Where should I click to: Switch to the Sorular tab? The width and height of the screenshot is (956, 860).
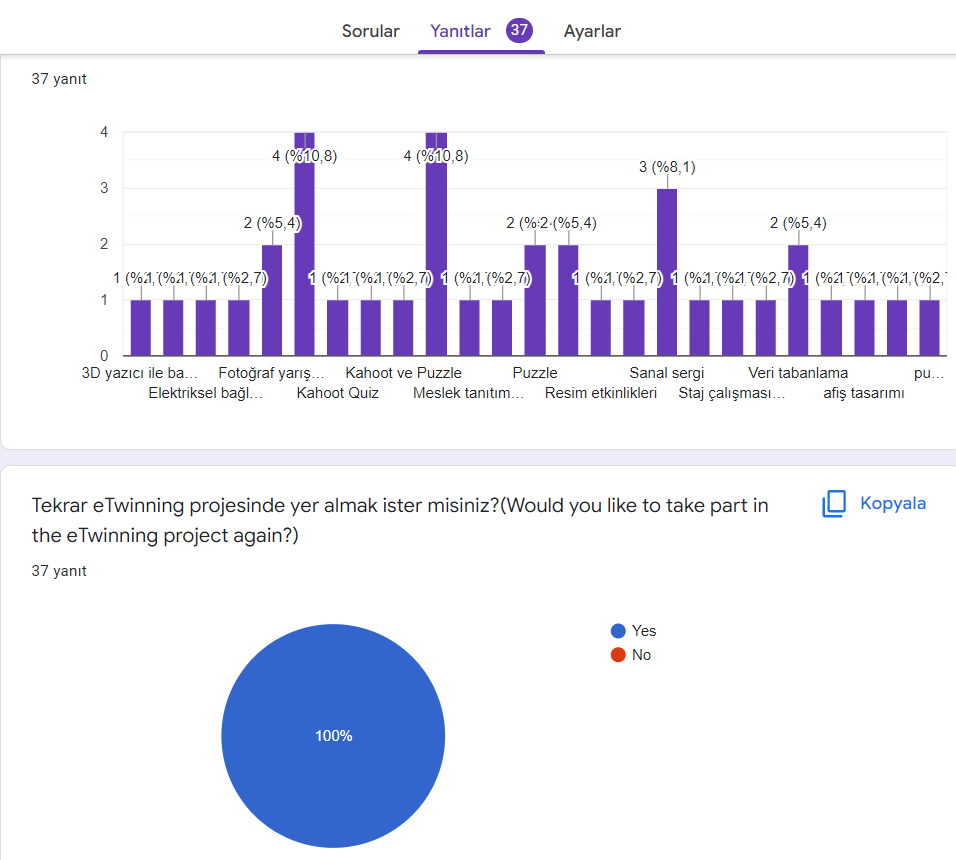point(370,31)
